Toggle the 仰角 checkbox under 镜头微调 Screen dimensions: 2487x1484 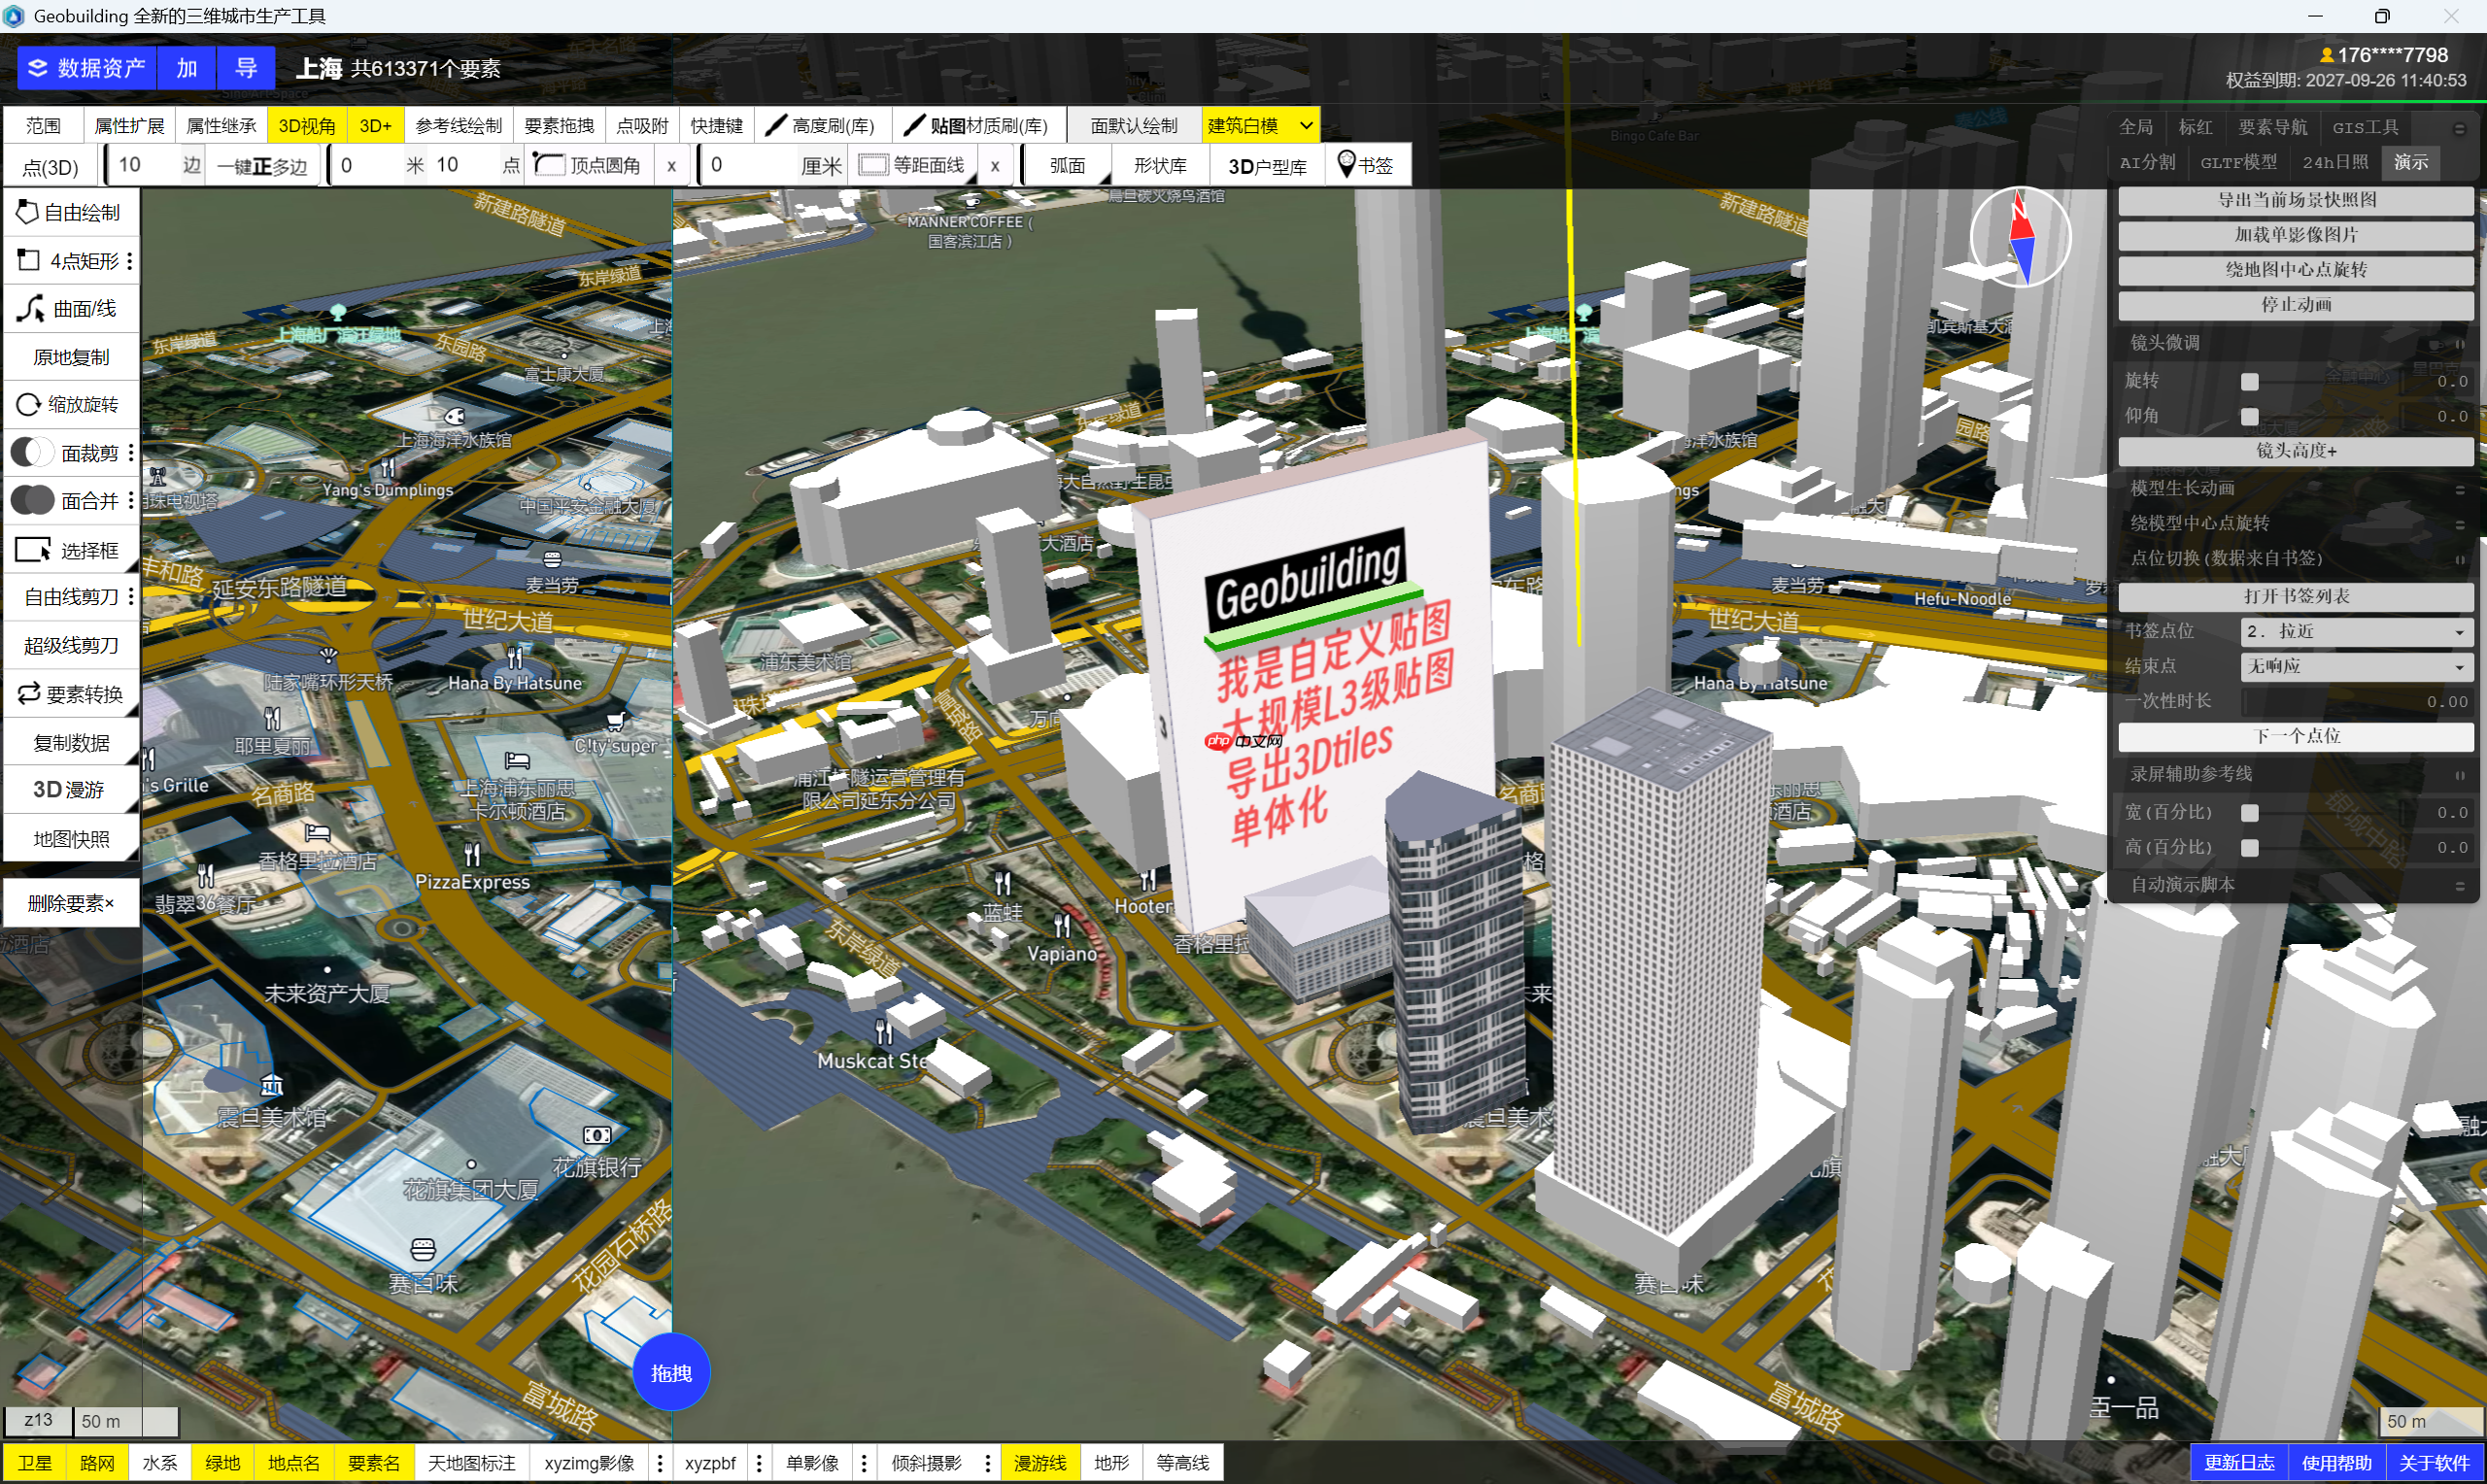point(2250,416)
